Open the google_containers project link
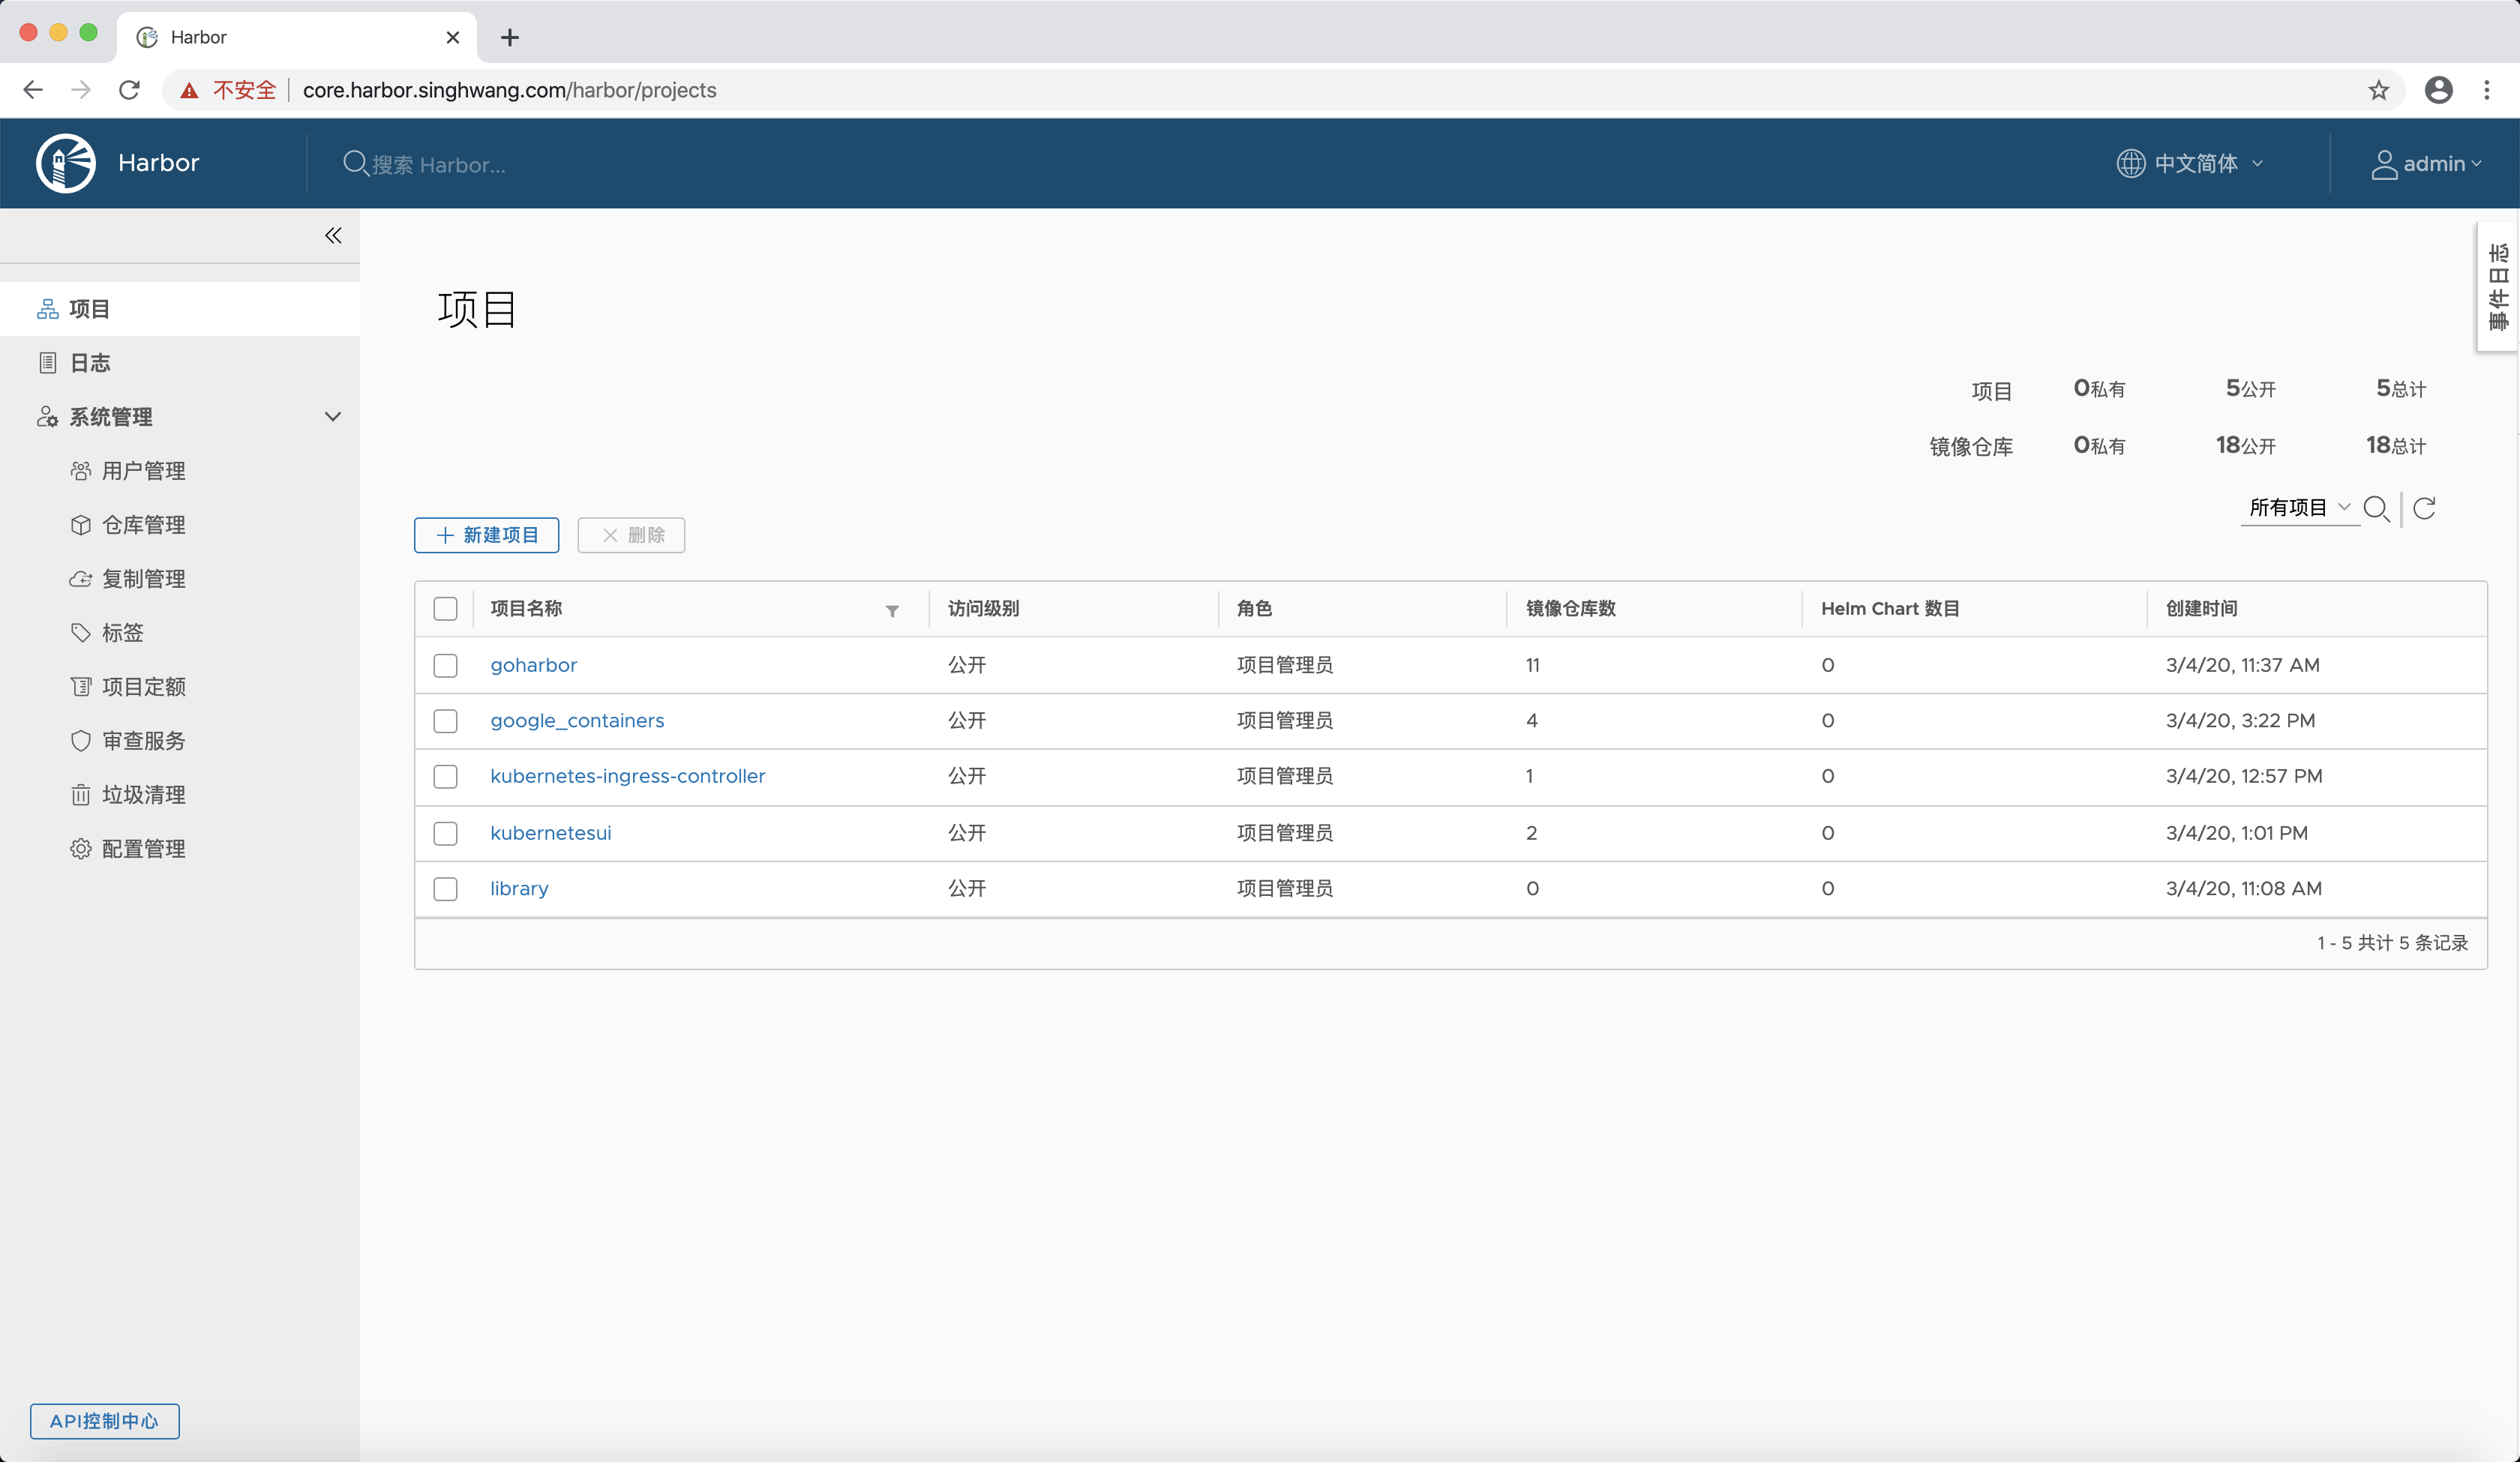Image resolution: width=2520 pixels, height=1462 pixels. (x=577, y=721)
